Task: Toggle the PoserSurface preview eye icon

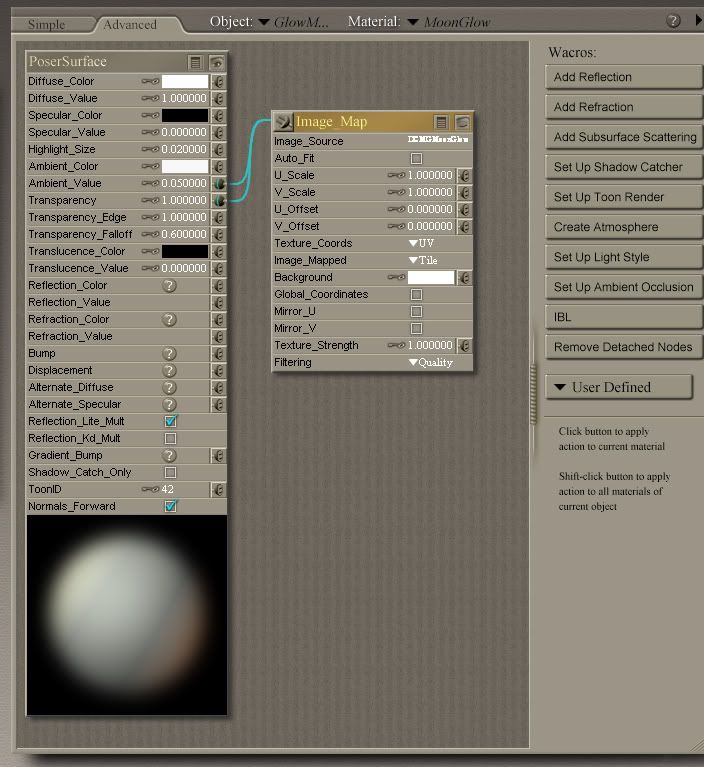Action: [216, 62]
